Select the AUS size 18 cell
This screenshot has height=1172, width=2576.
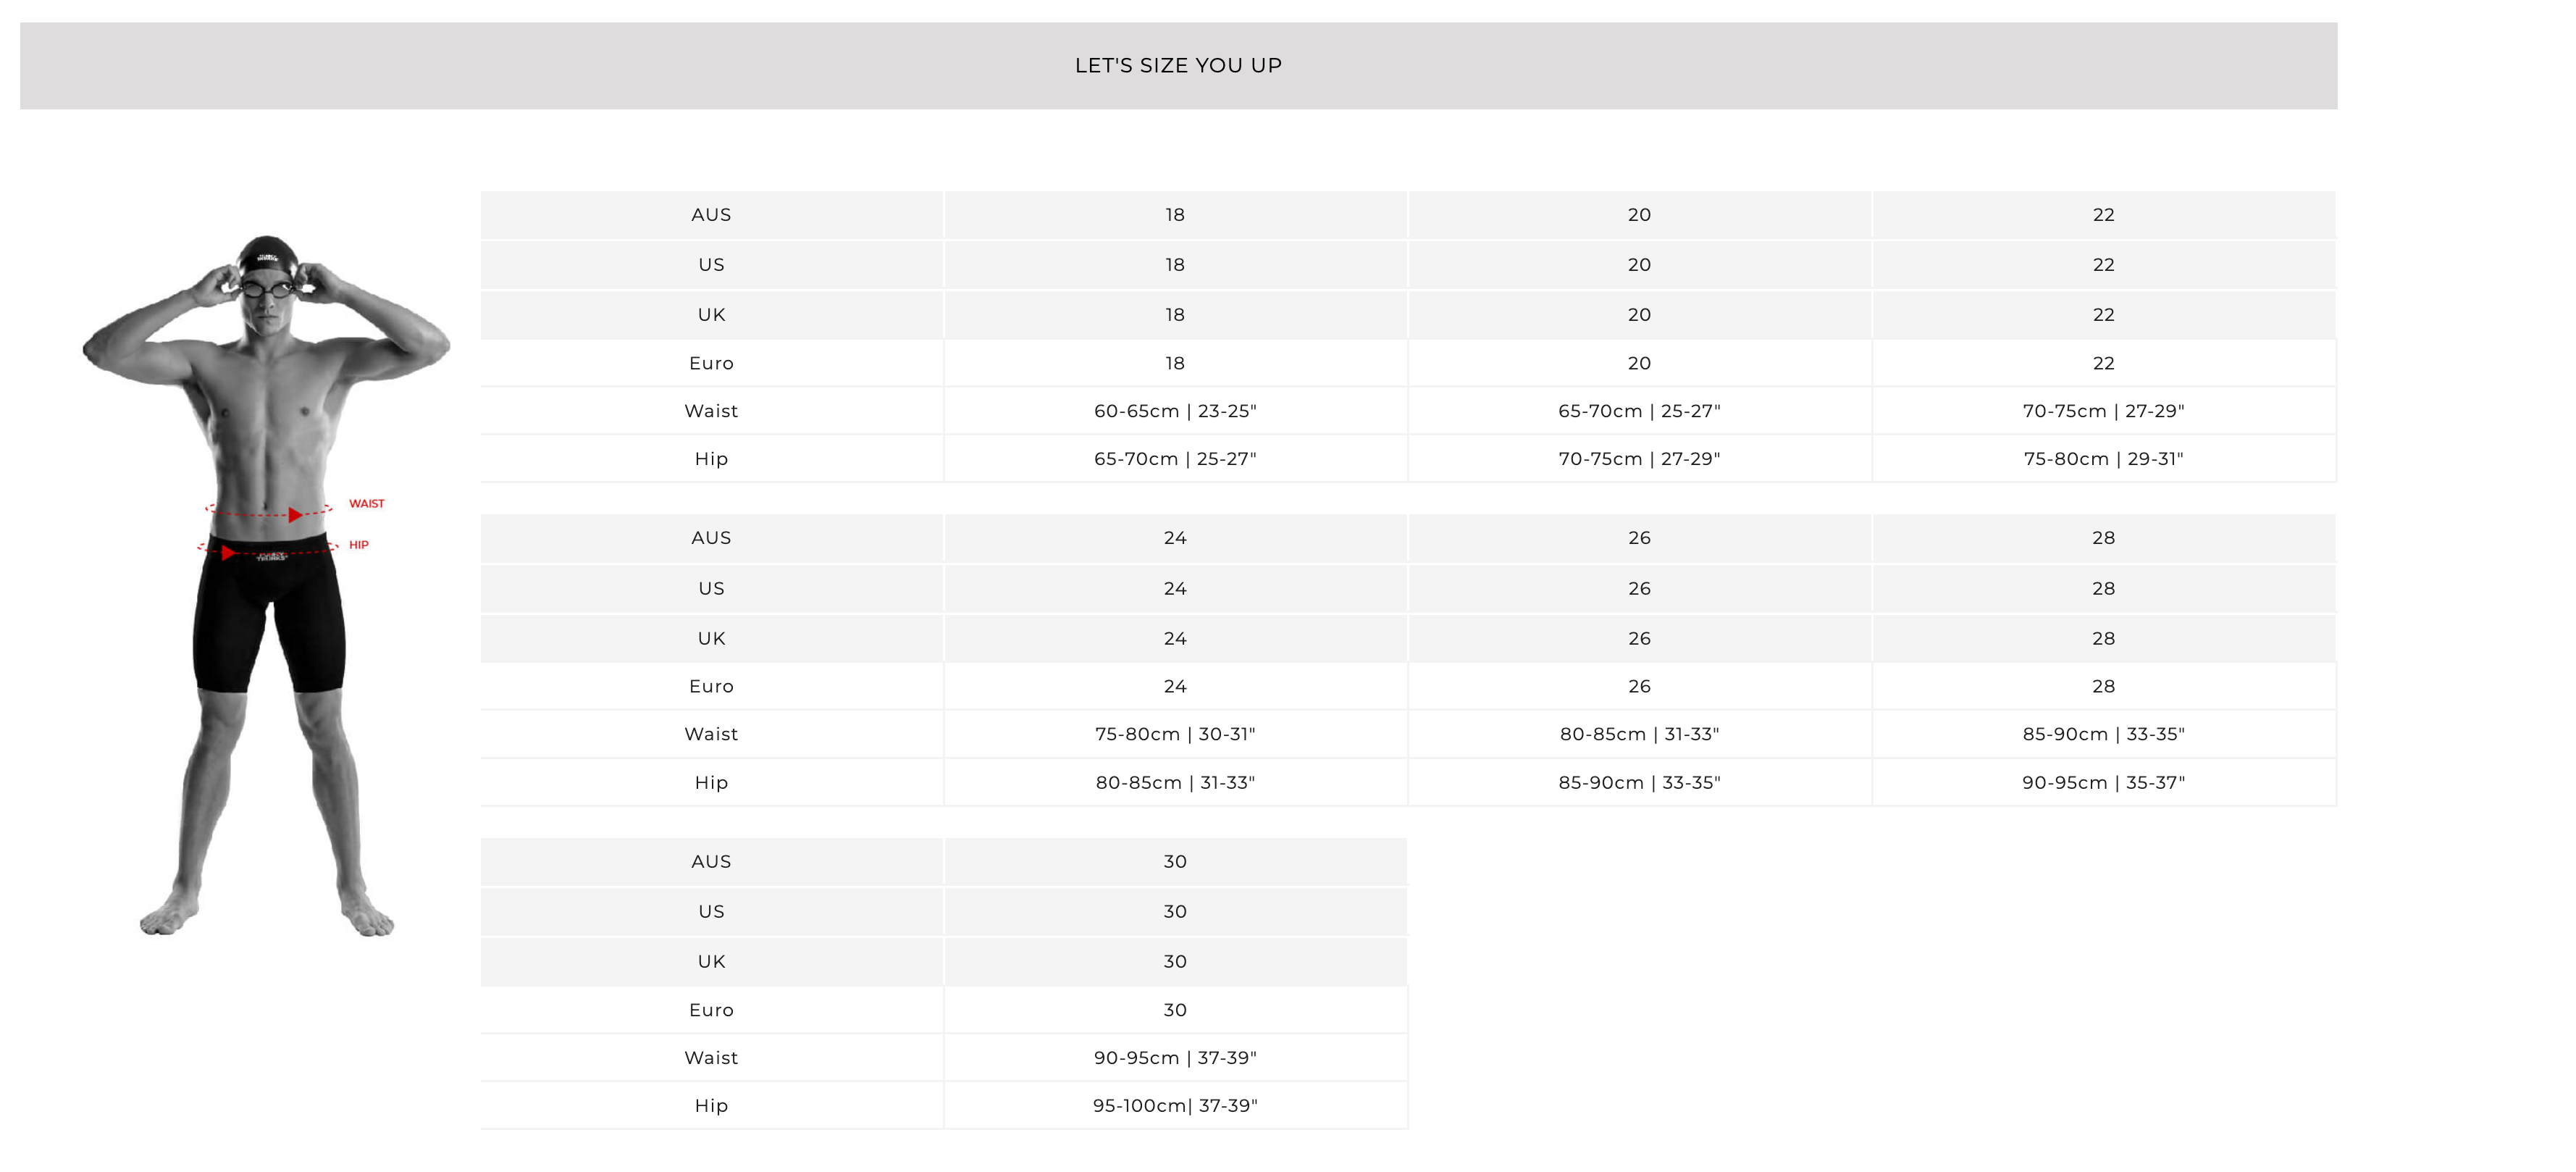(1175, 215)
